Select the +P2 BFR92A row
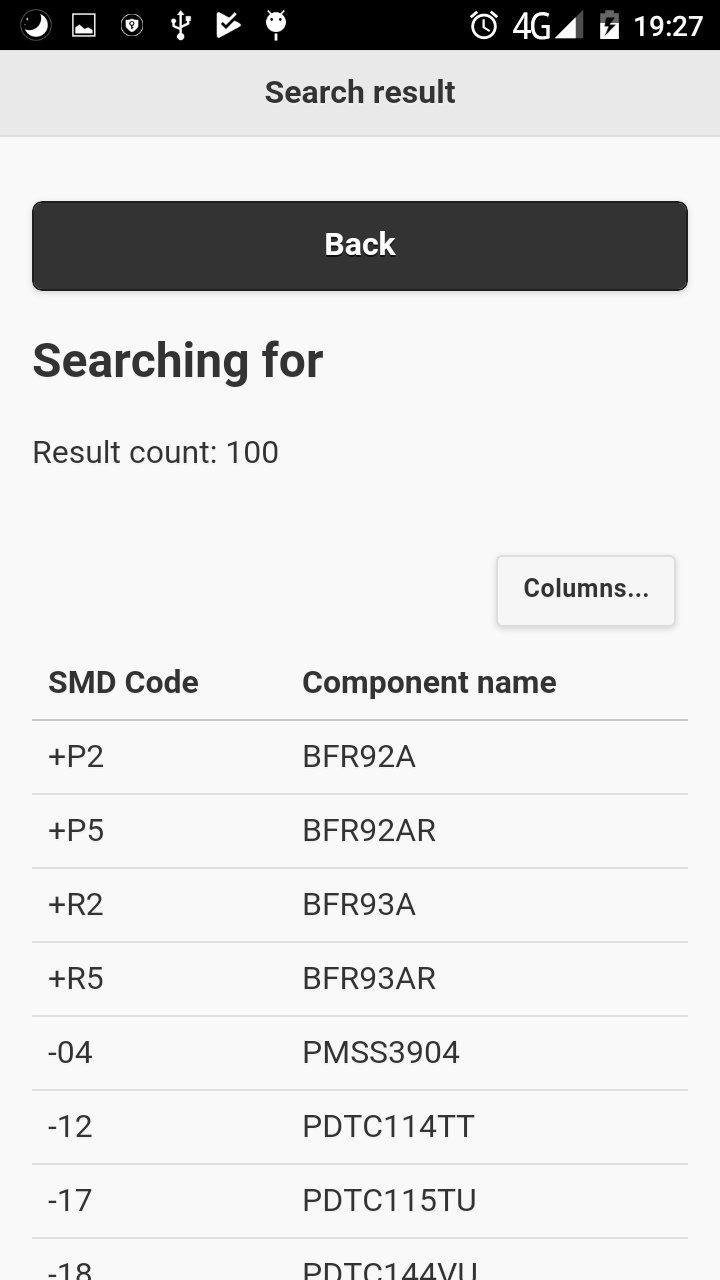 (360, 757)
